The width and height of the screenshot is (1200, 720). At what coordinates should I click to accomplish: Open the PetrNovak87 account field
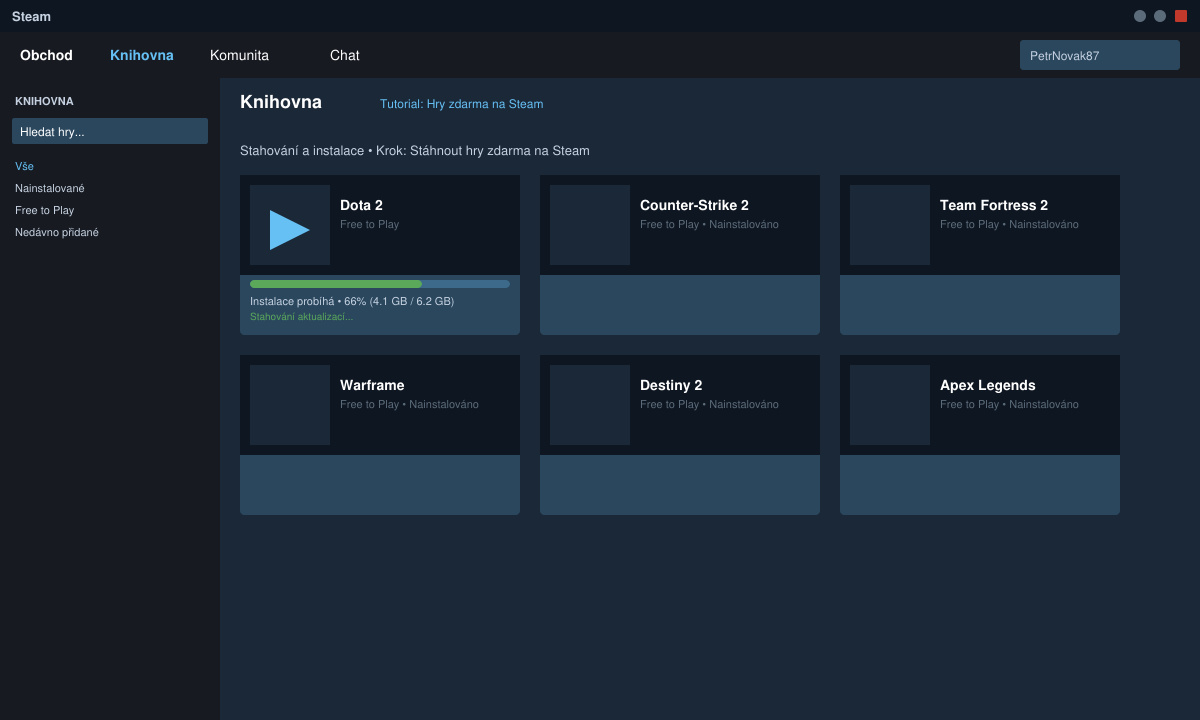[1100, 55]
